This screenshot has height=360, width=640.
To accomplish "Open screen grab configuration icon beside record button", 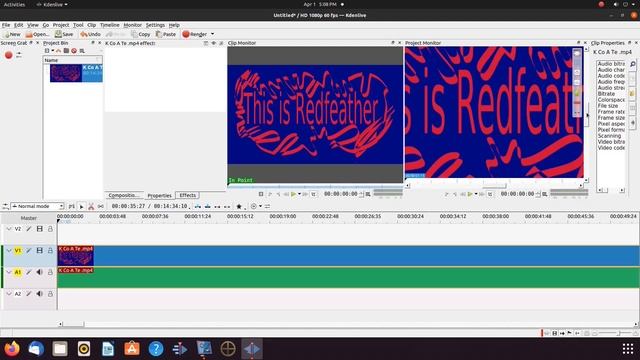I will (x=19, y=55).
